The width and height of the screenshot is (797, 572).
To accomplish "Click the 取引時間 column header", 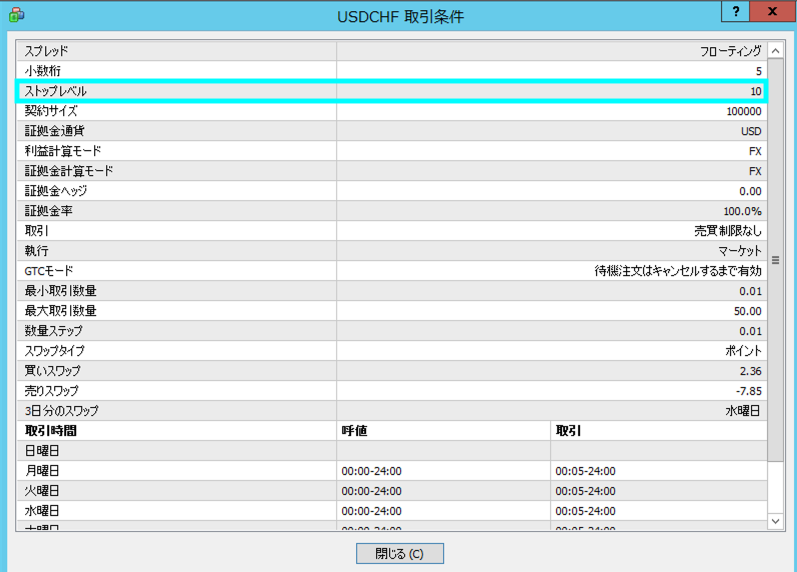I will (x=51, y=431).
